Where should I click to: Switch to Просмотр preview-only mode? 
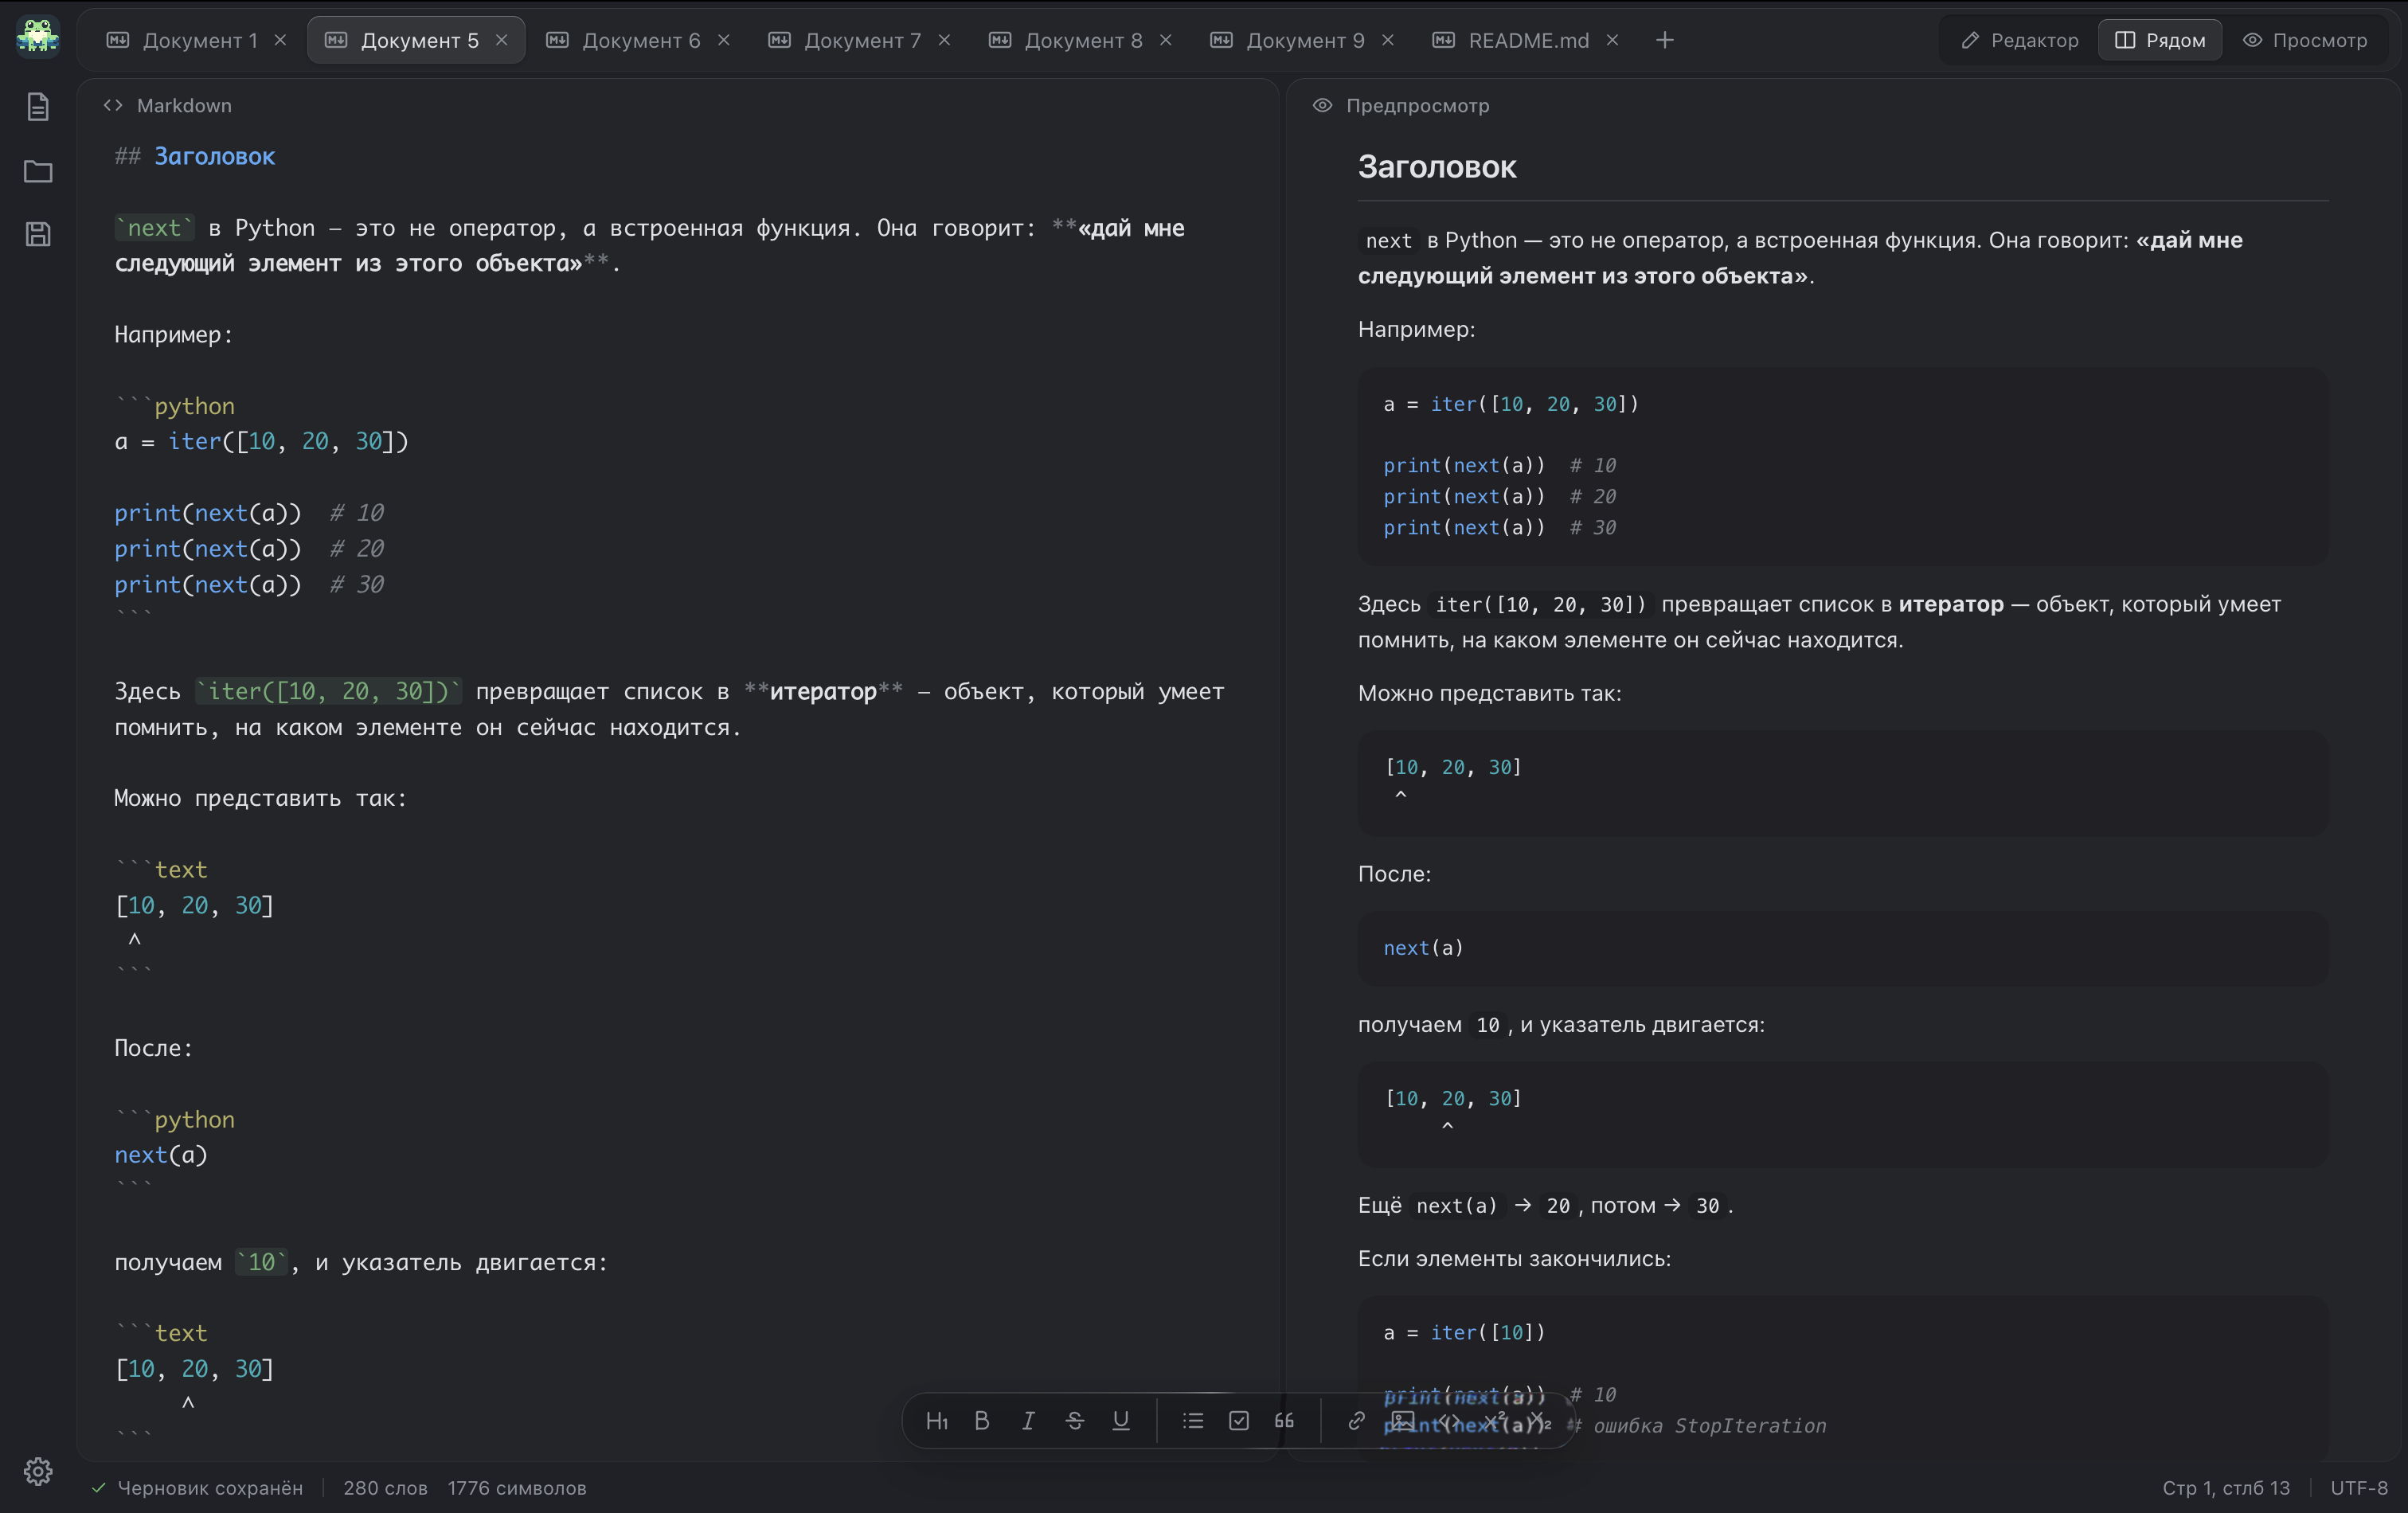pyautogui.click(x=2305, y=40)
